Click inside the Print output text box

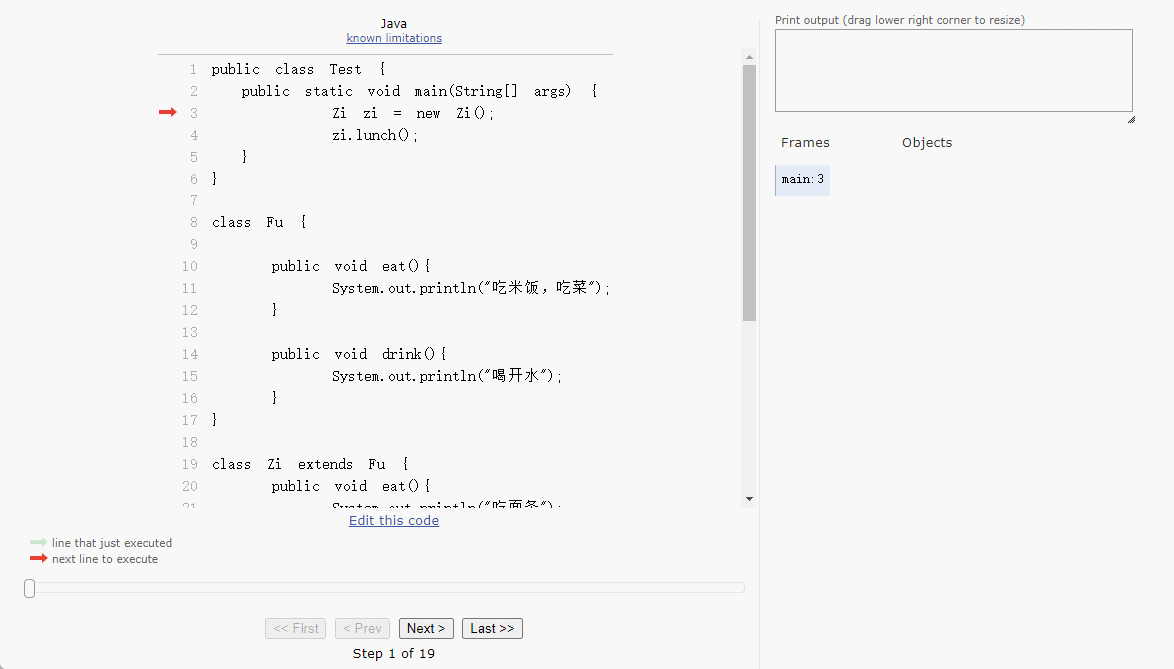pyautogui.click(x=953, y=70)
